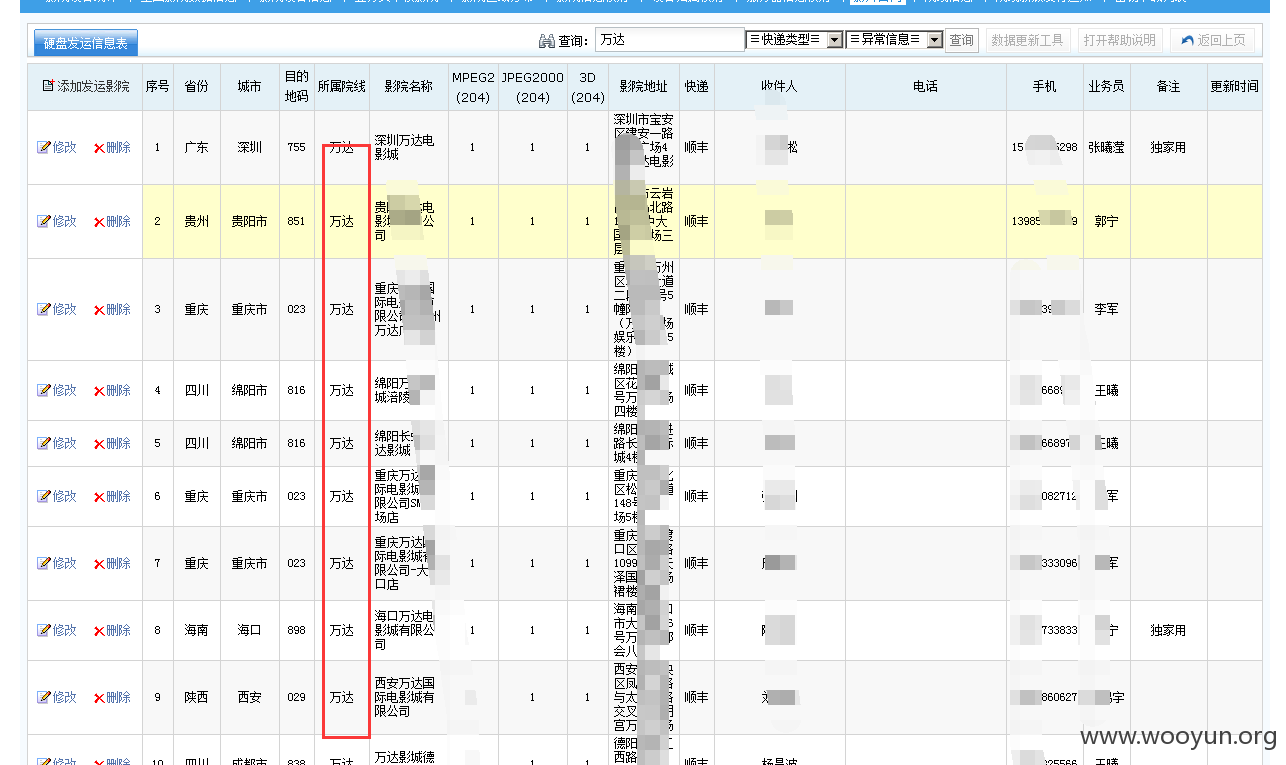
Task: Click salesperson 李军 cell
Action: pos(1106,309)
